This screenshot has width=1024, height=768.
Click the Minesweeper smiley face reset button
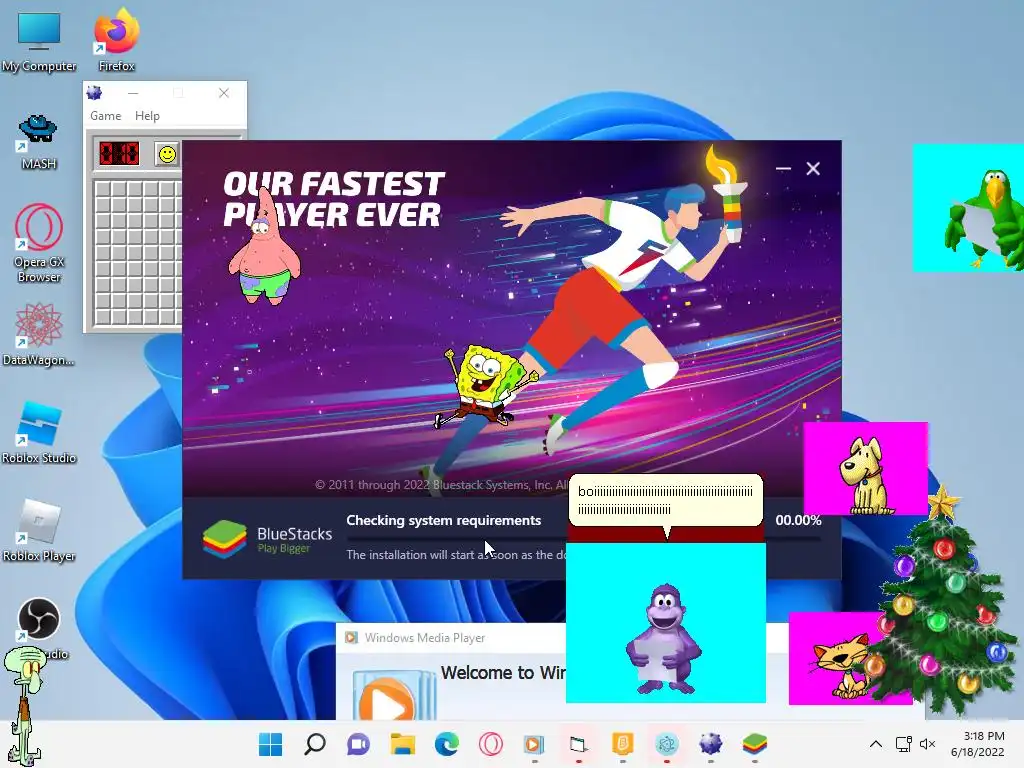click(x=167, y=154)
